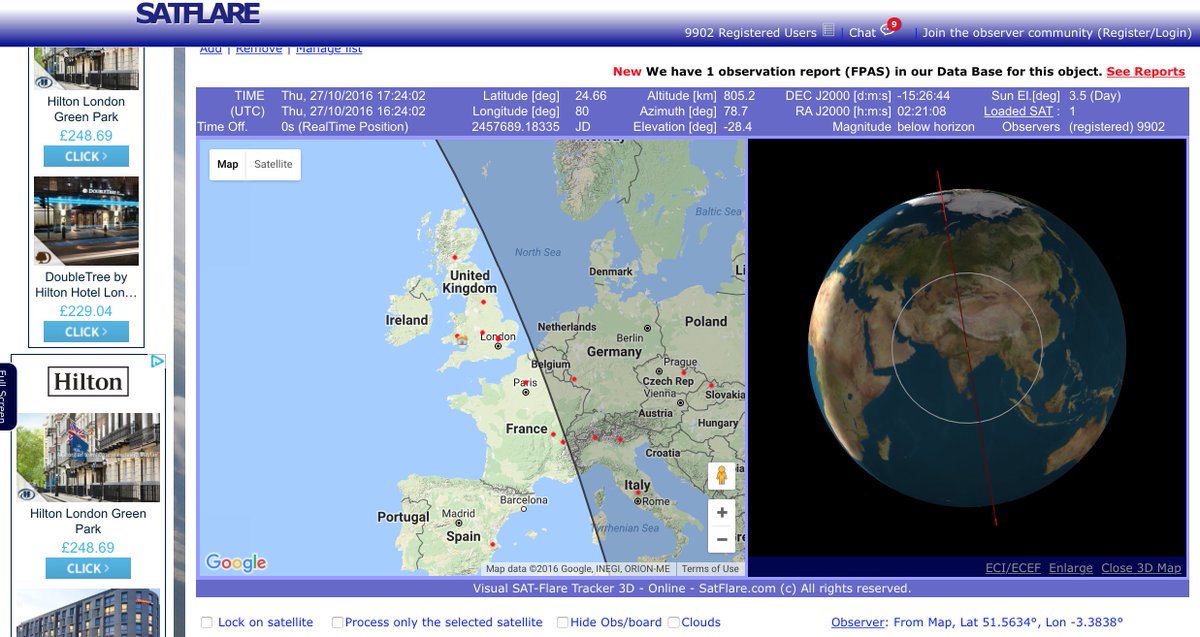Image resolution: width=1200 pixels, height=637 pixels.
Task: Check Hide Obs/board
Action: click(563, 622)
